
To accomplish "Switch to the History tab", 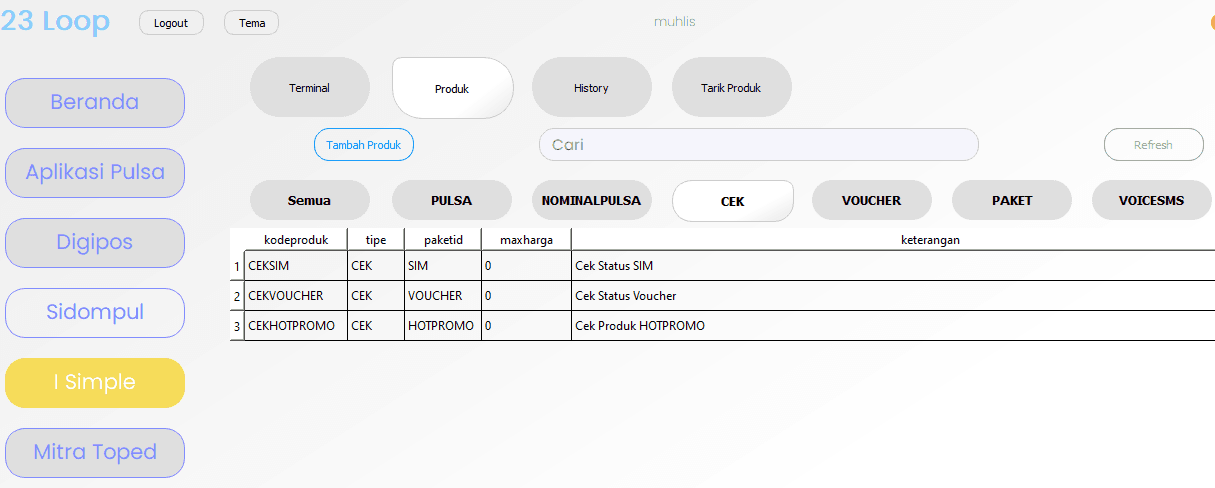I will click(591, 88).
